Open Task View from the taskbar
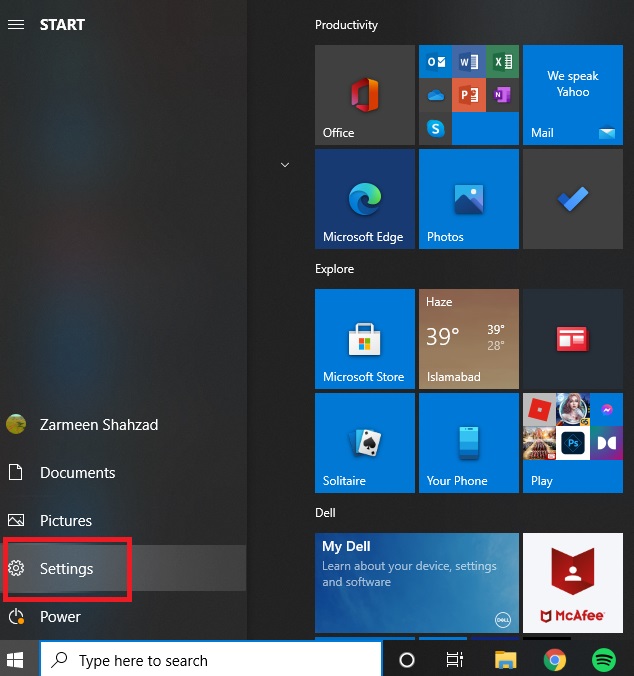 454,660
